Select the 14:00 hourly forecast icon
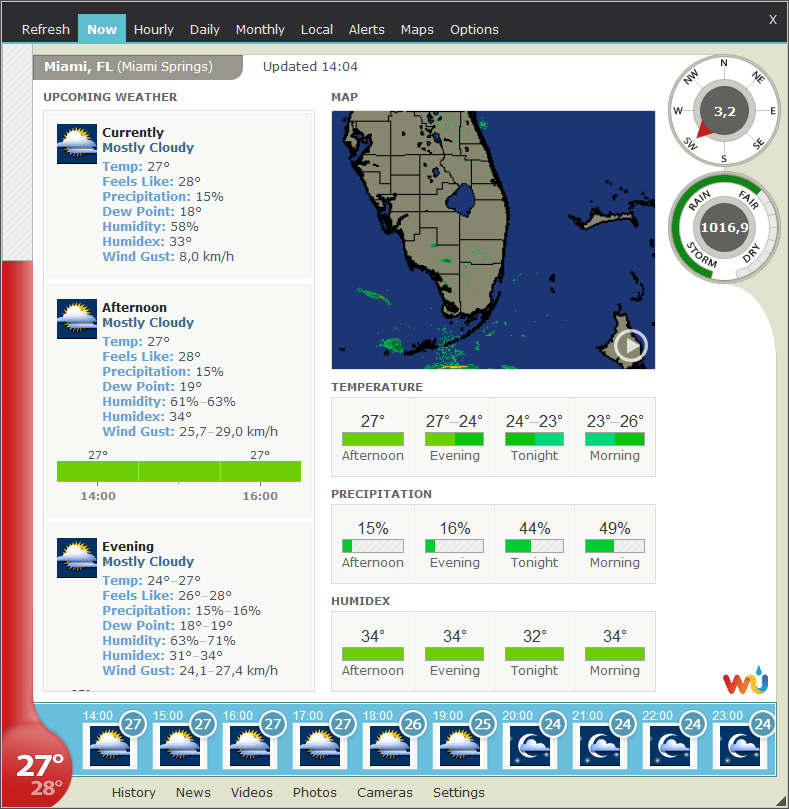Screen dimensions: 789x809 (106, 746)
